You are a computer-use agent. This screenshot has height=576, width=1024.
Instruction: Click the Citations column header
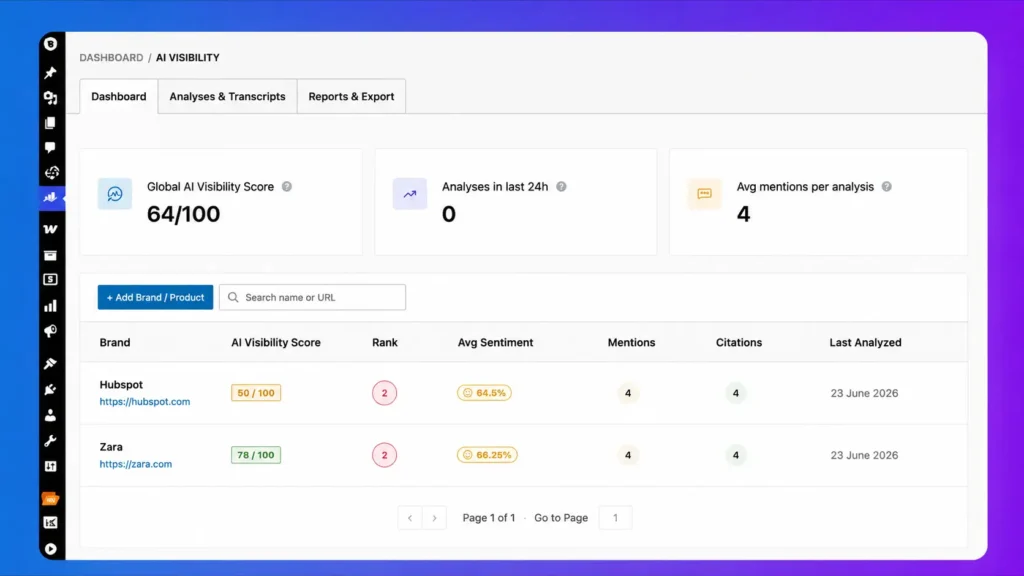tap(739, 342)
